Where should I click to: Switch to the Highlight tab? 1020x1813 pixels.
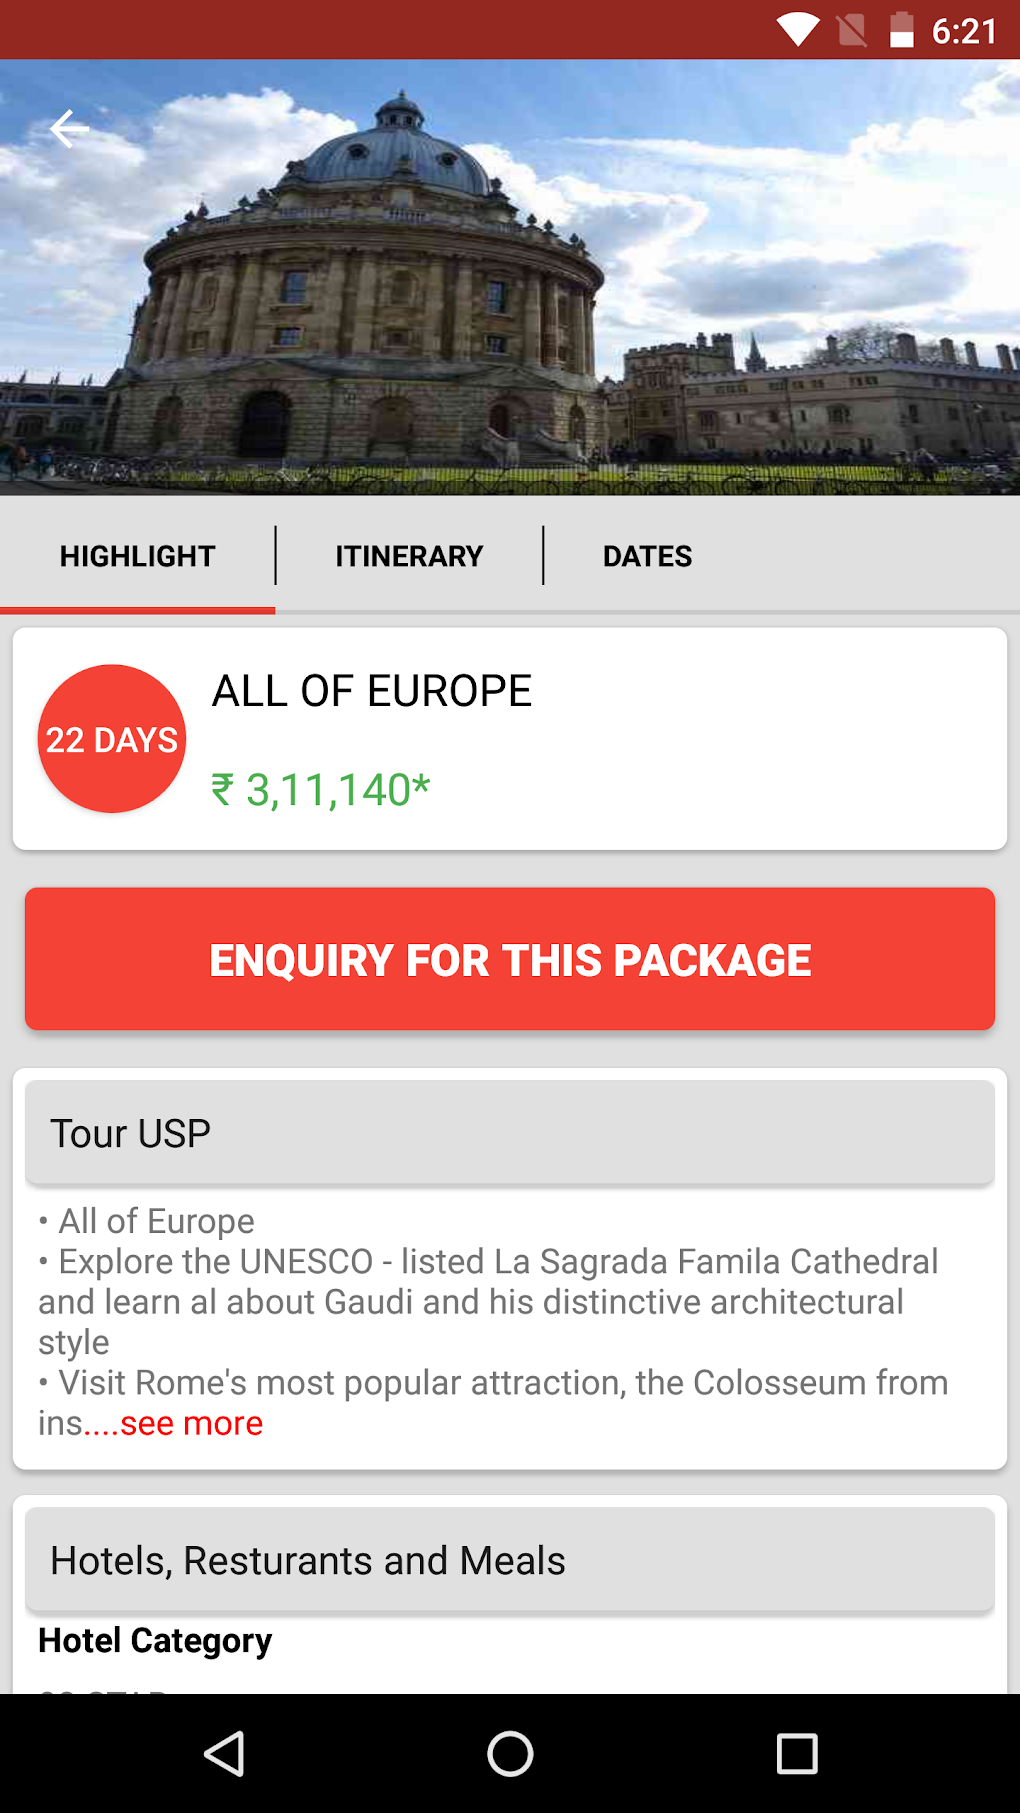click(x=138, y=556)
